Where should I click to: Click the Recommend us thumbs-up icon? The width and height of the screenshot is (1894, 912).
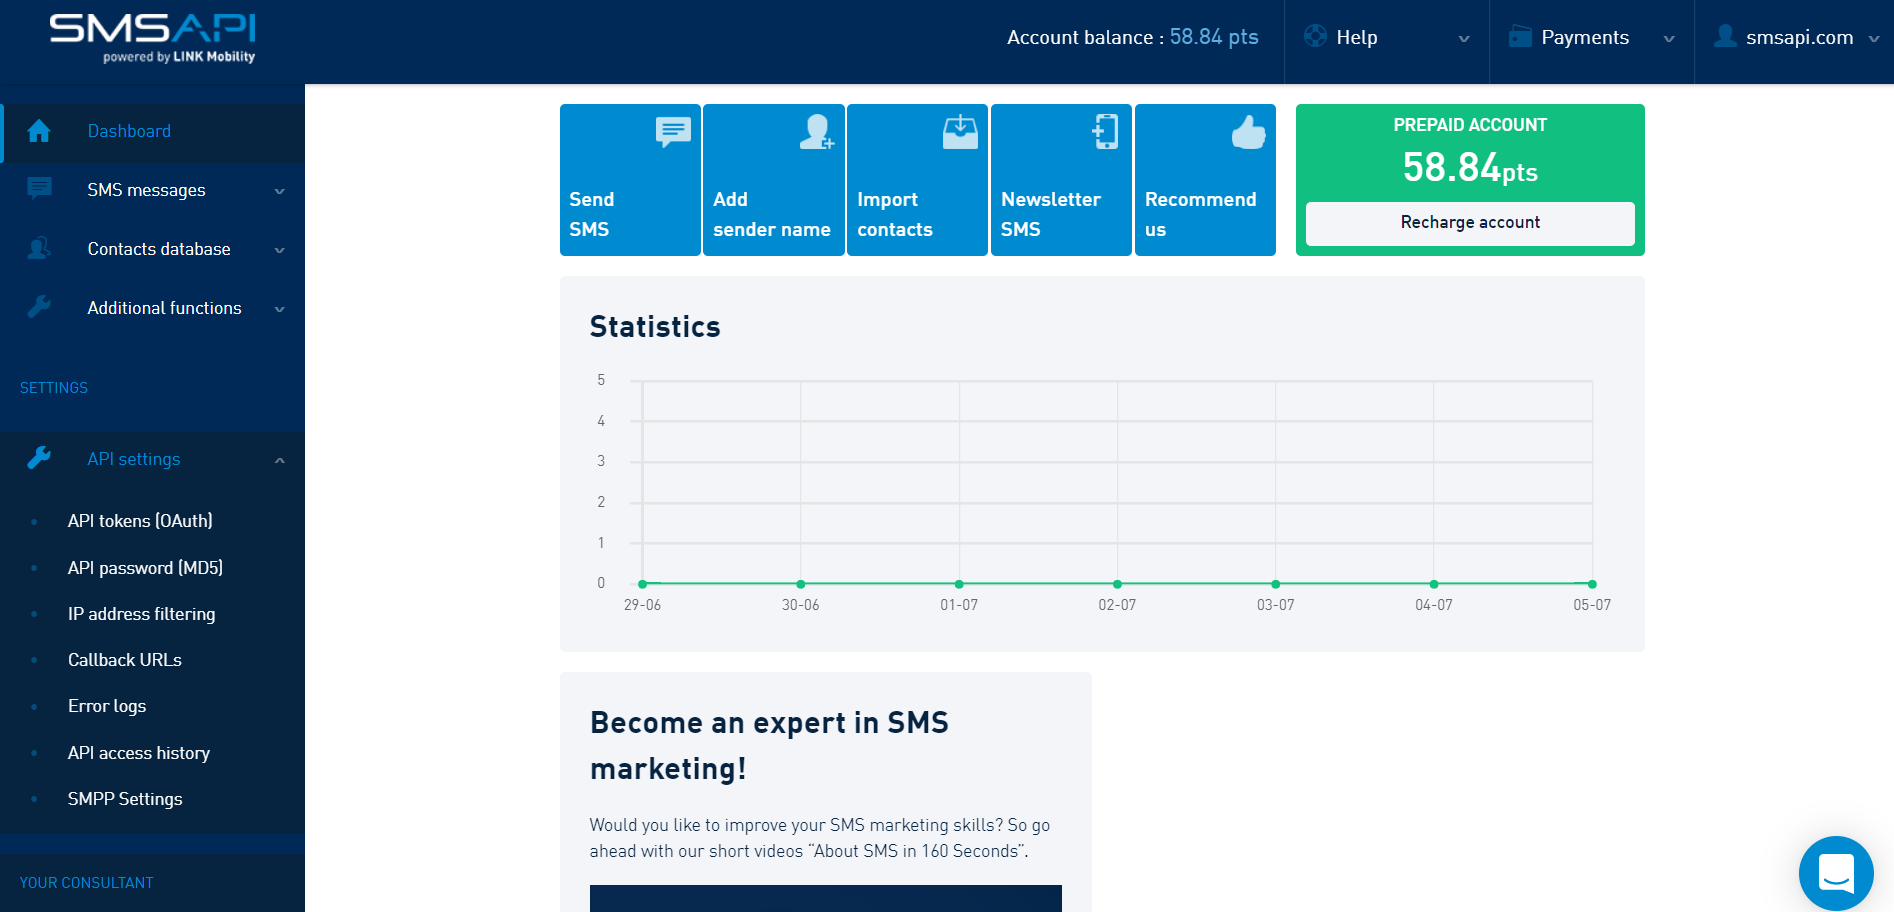pyautogui.click(x=1248, y=132)
